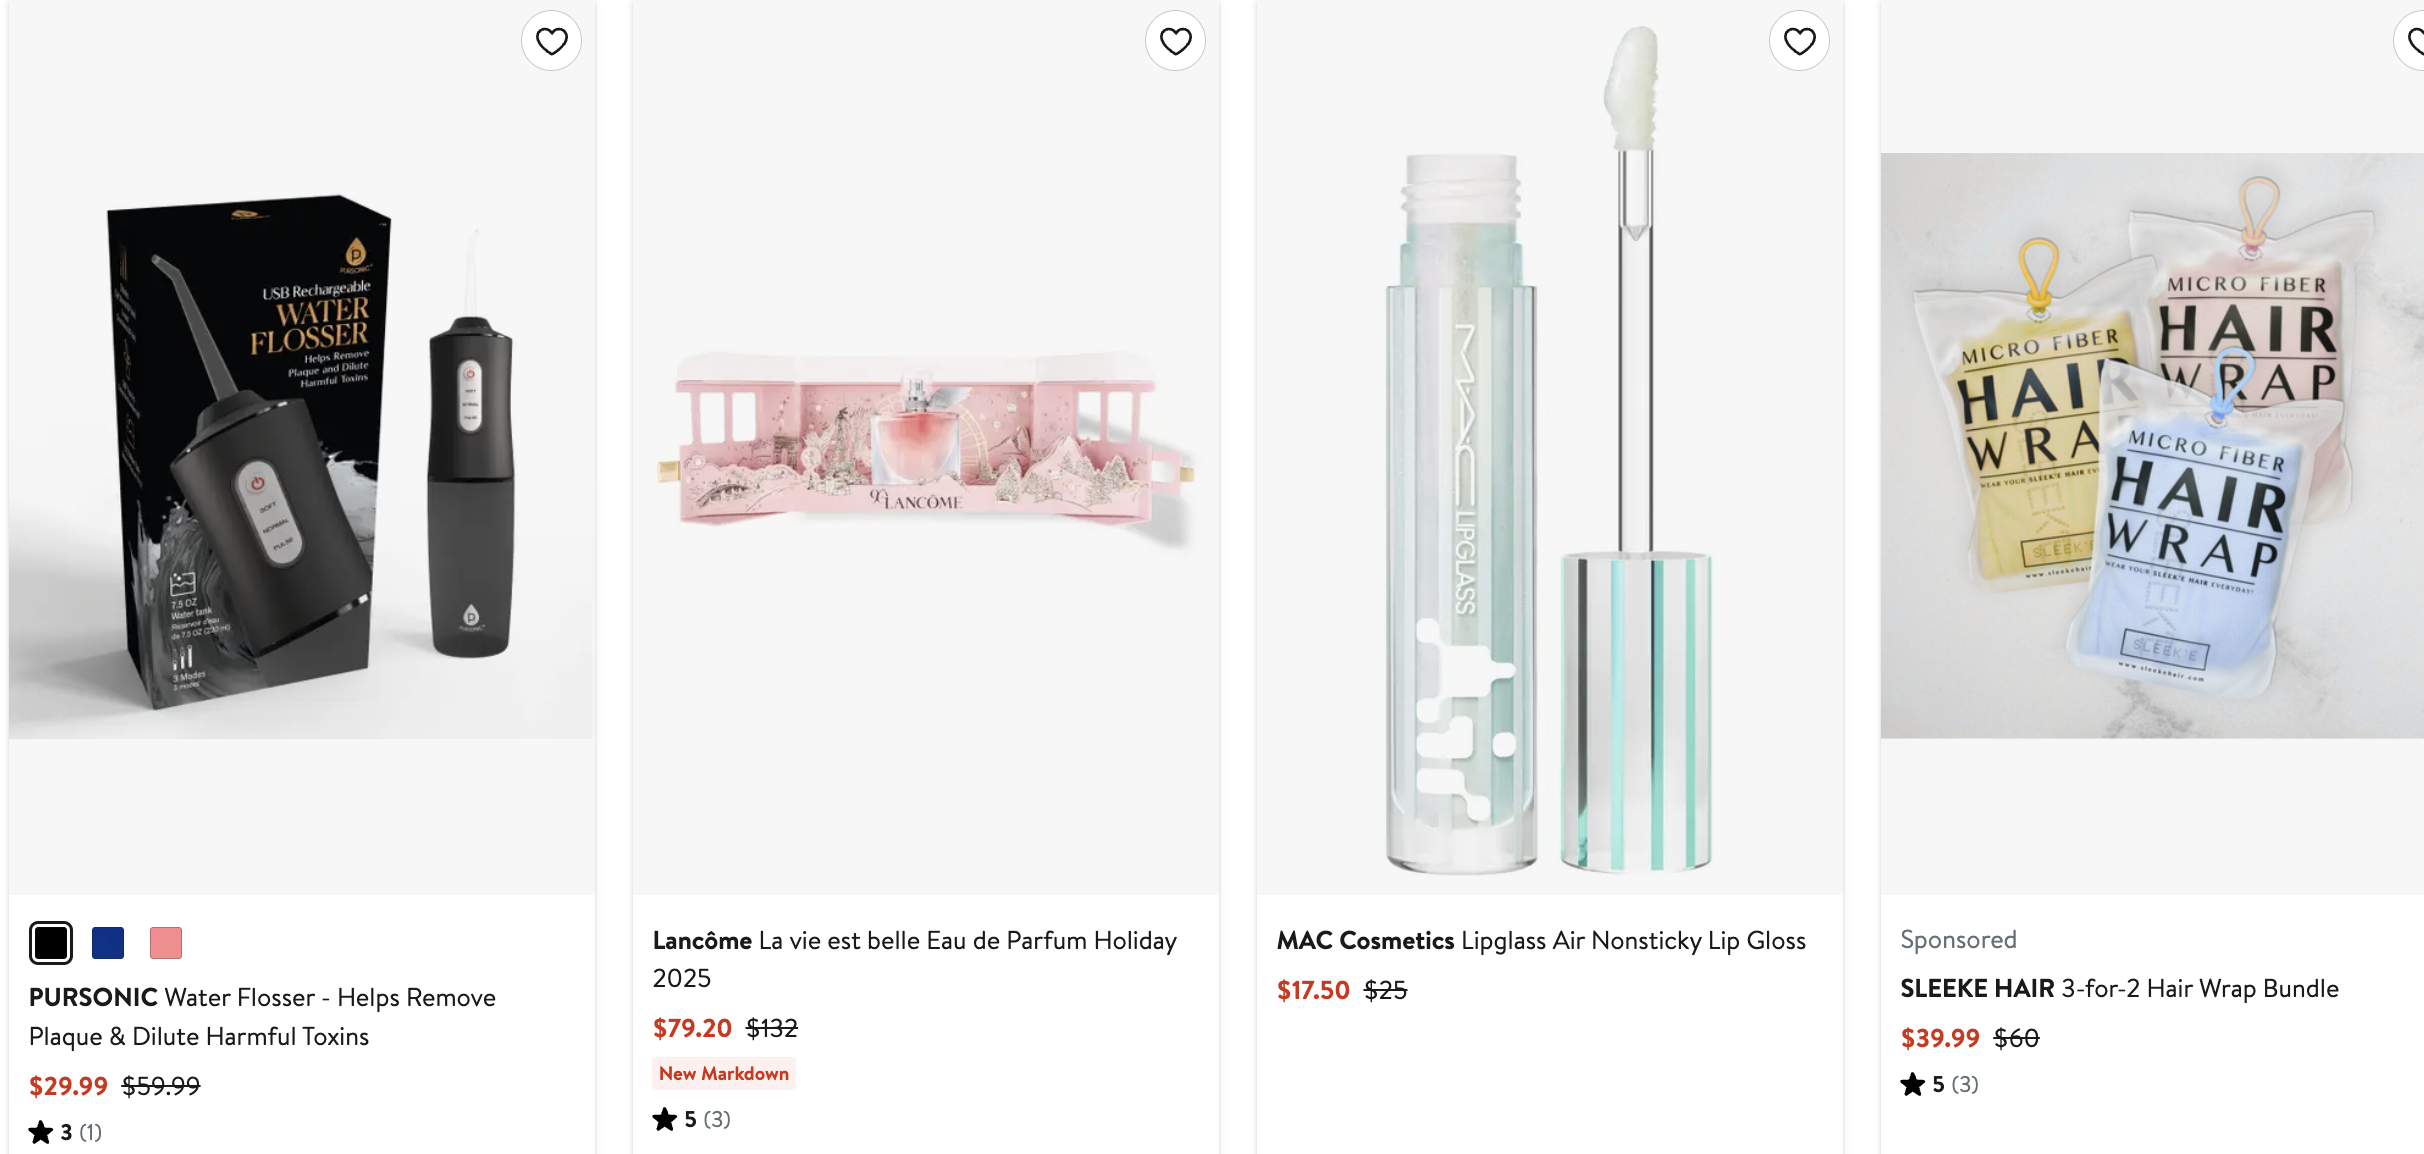
Task: Open PURSONIC Water Flosser product title link
Action: tap(262, 1016)
